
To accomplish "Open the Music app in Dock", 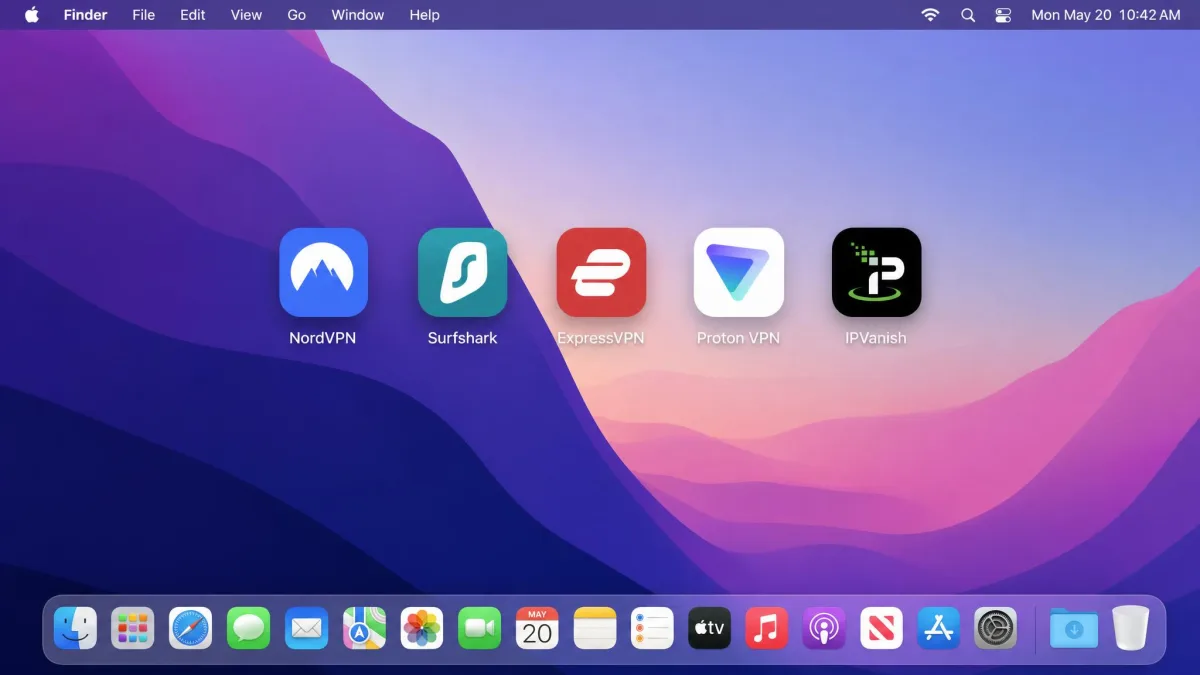I will pyautogui.click(x=767, y=628).
